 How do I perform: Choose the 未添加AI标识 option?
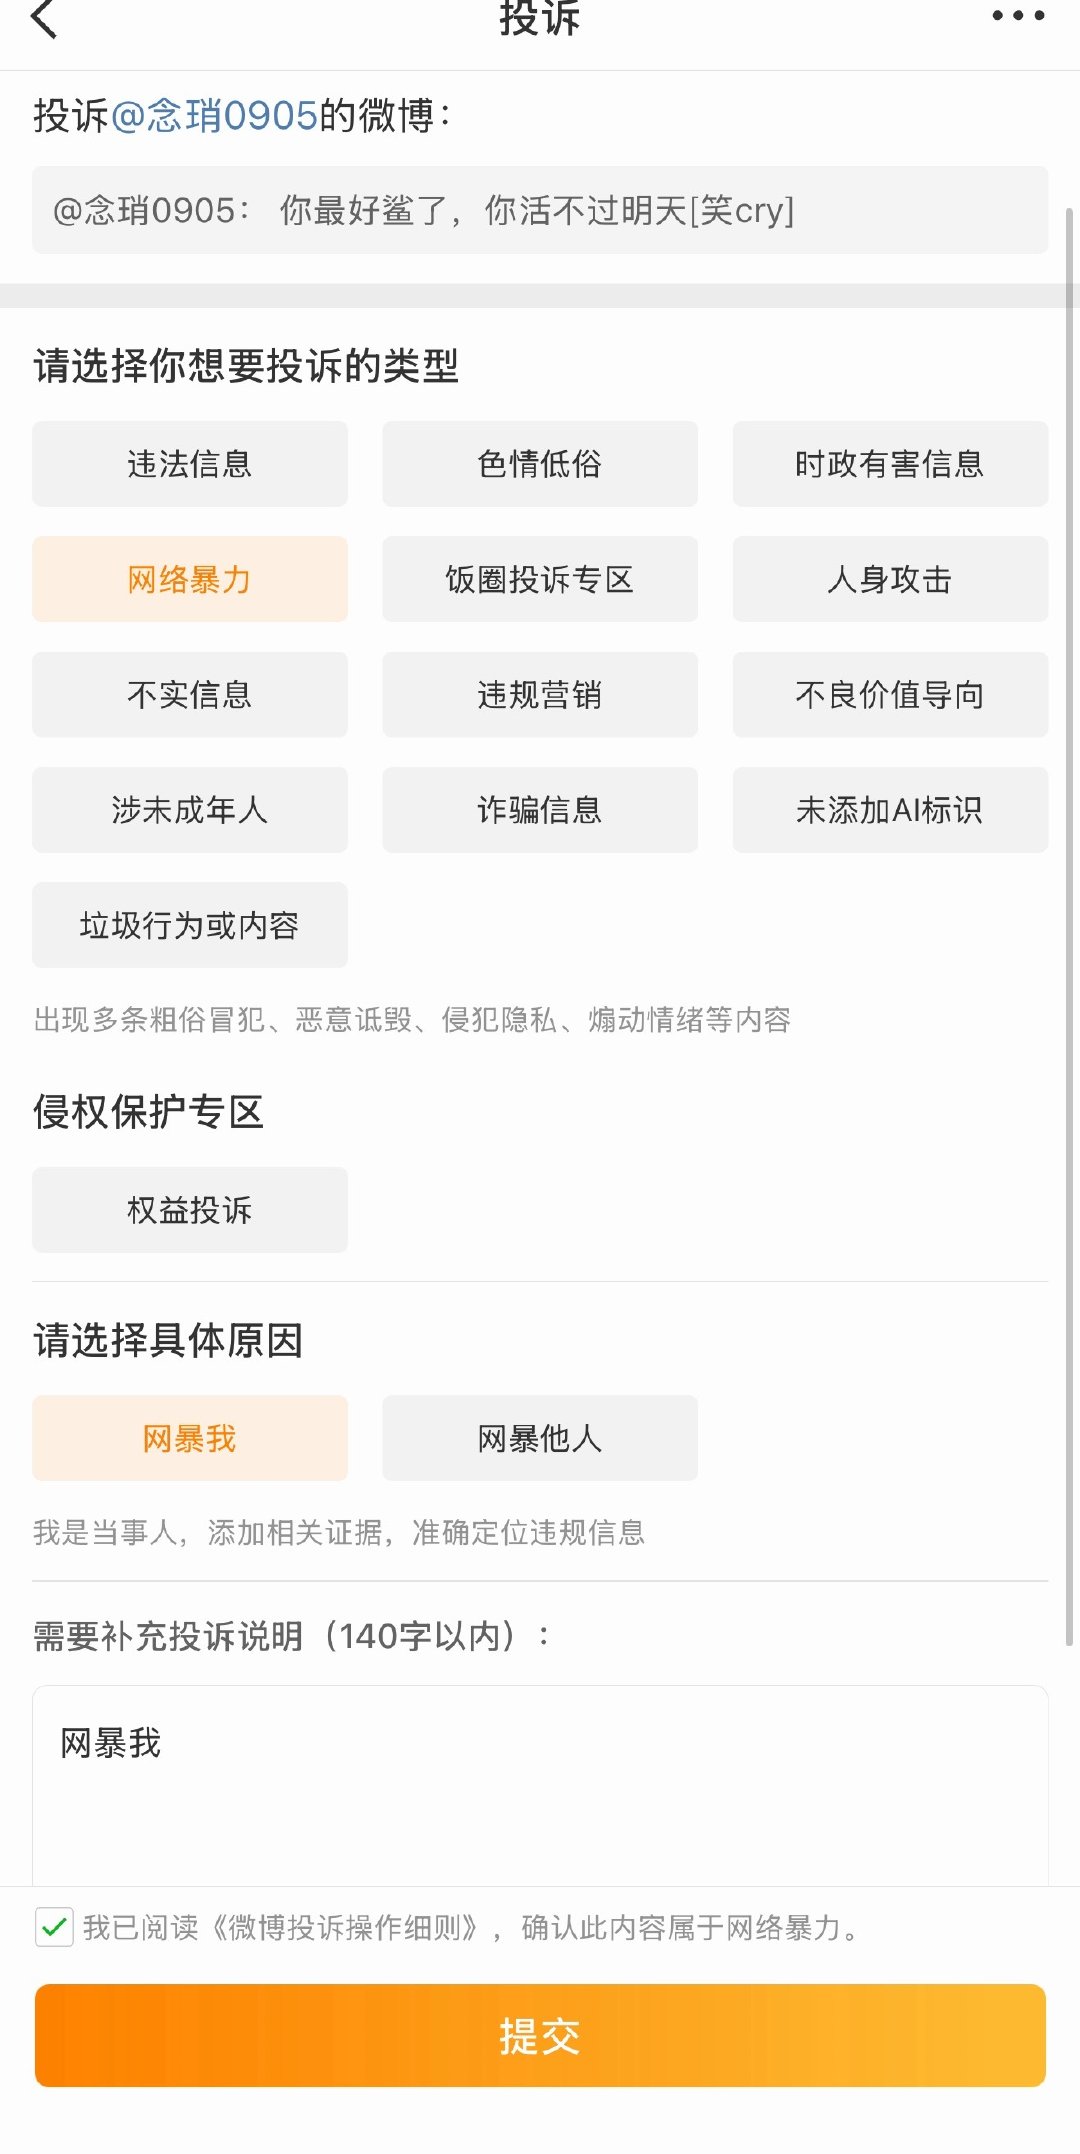coord(890,810)
